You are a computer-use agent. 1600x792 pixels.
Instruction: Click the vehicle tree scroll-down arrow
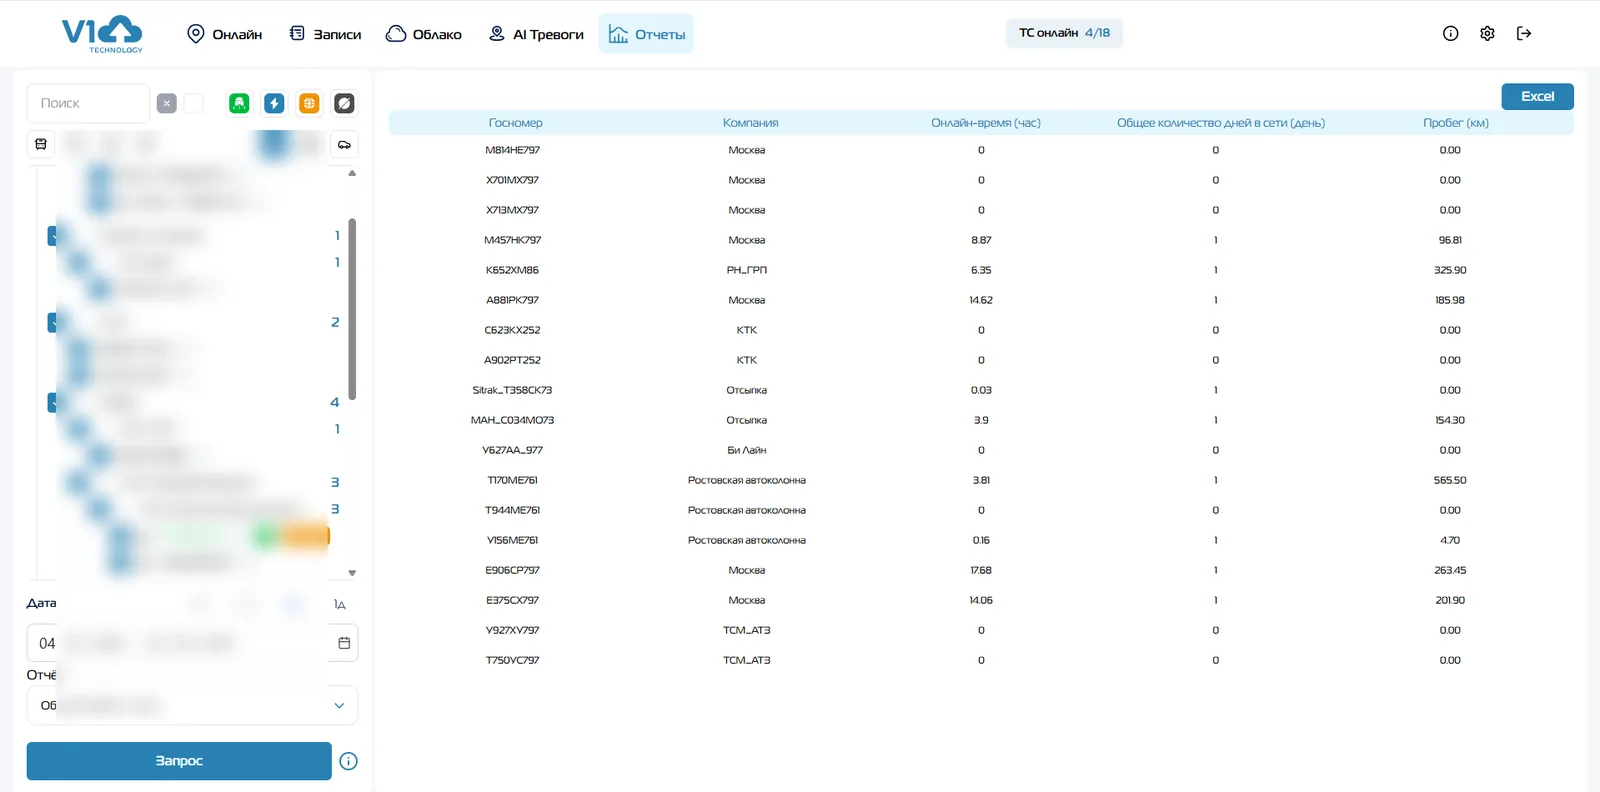[x=352, y=573]
